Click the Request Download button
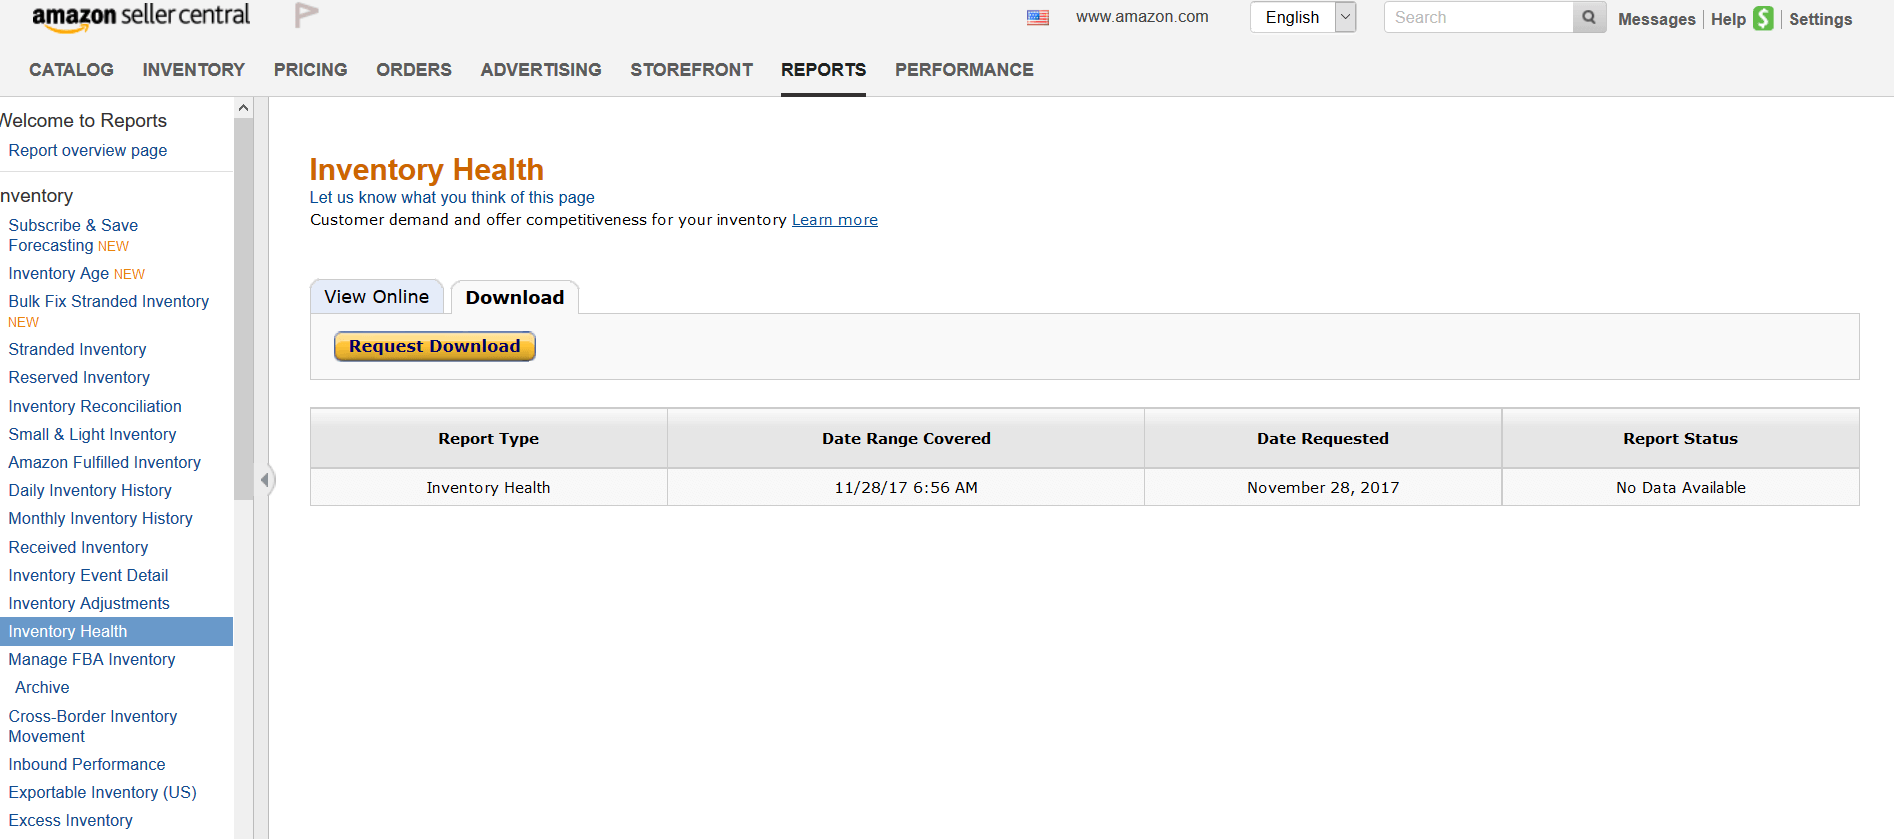Screen dimensions: 1894x839 [x=435, y=346]
